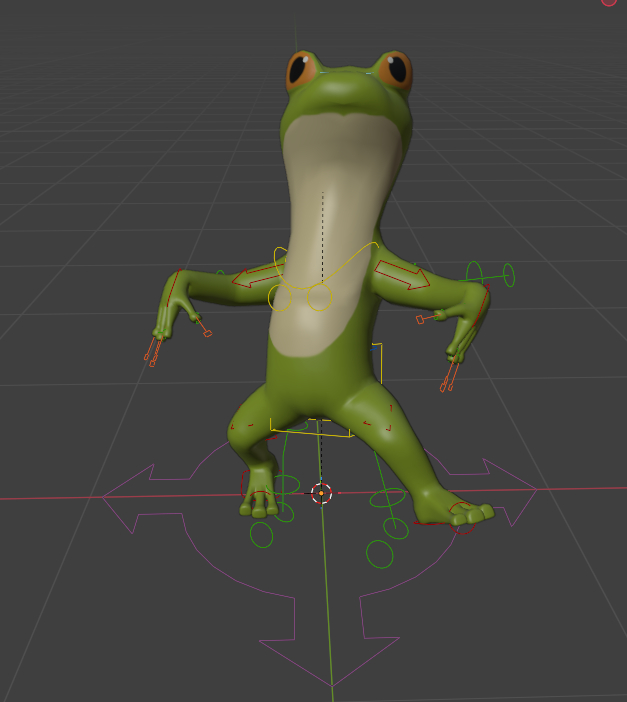Select the purple root arrow pointing down

(331, 662)
